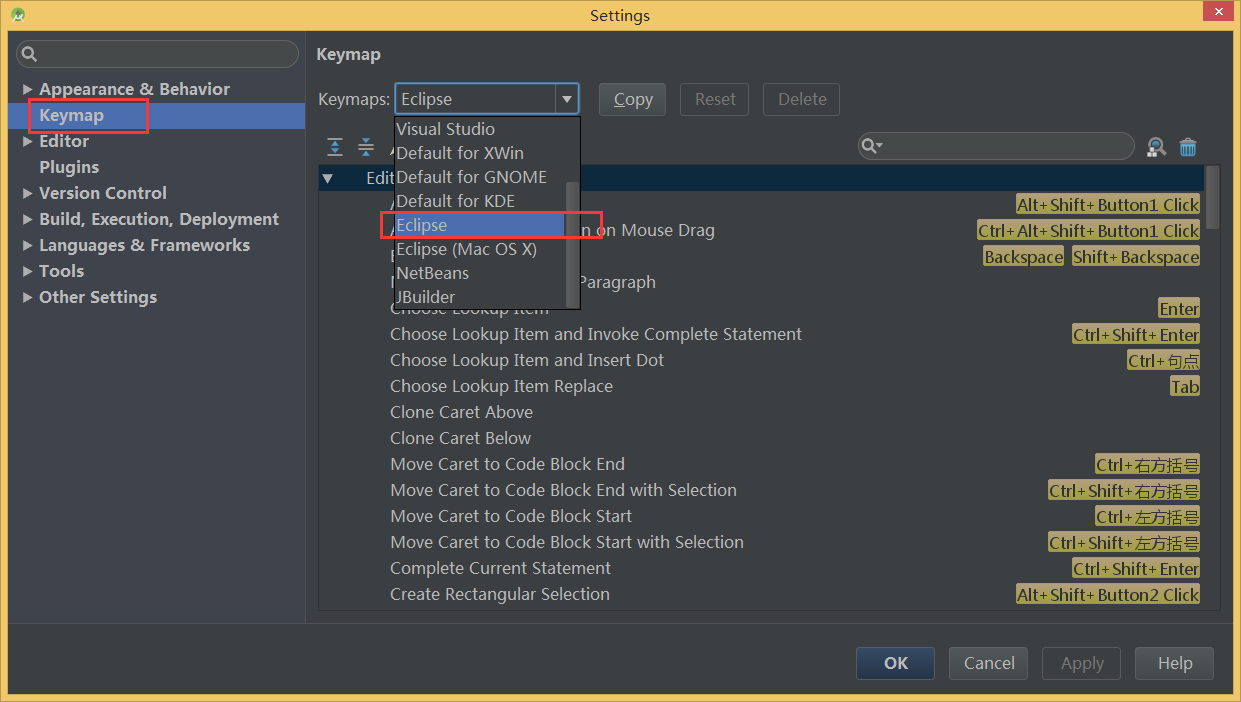Click the OK button
The image size is (1241, 702).
896,663
